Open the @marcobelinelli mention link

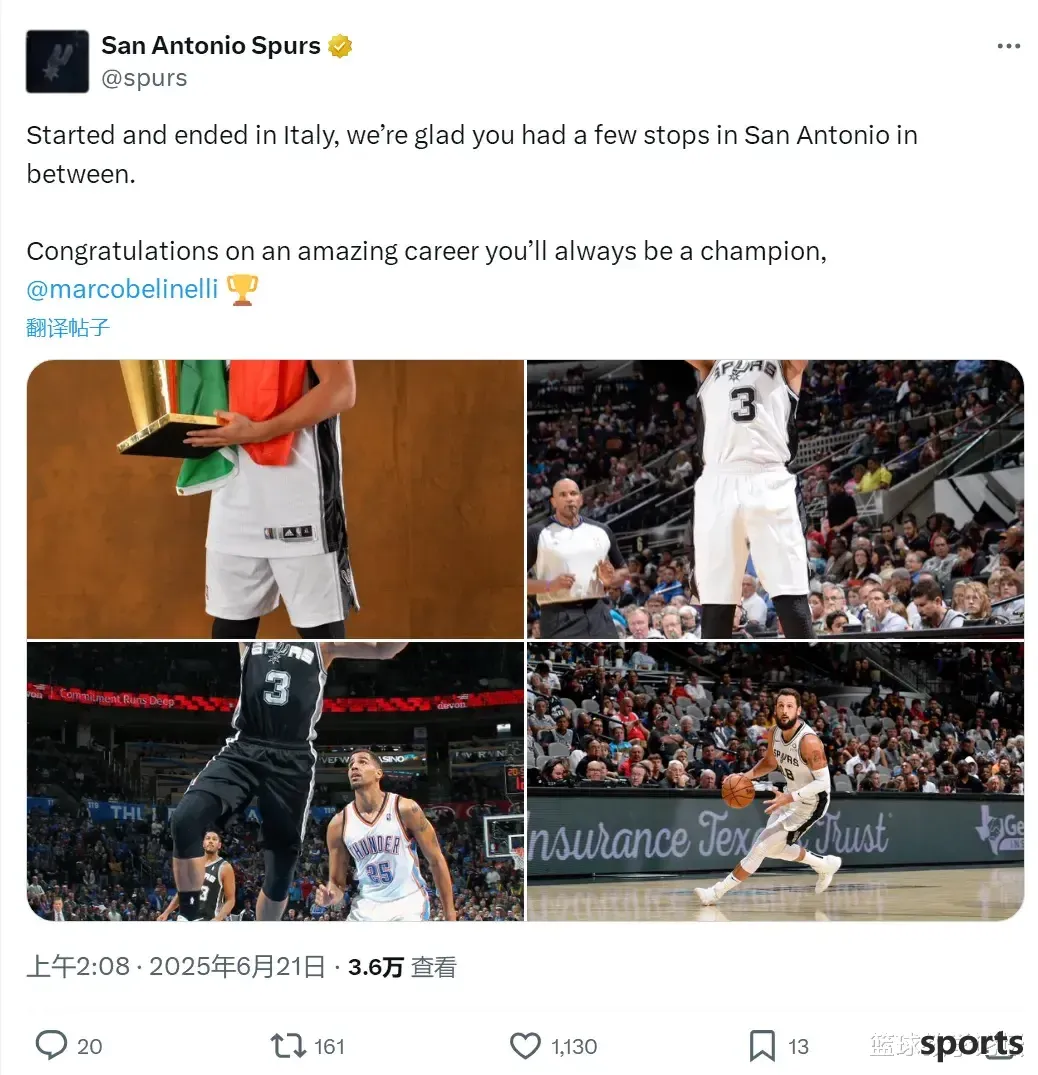122,289
